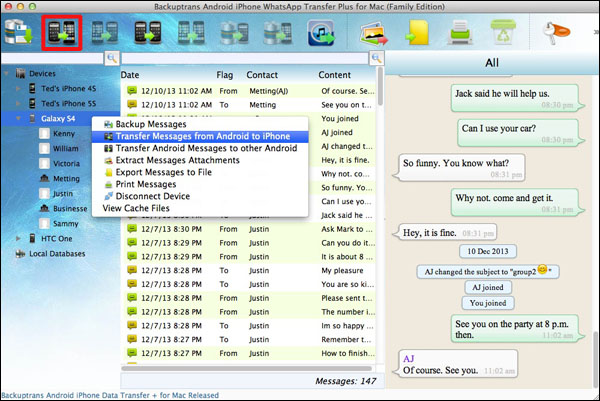
Task: Click the 'Of course. See you.' bubble from AJ
Action: pos(455,364)
